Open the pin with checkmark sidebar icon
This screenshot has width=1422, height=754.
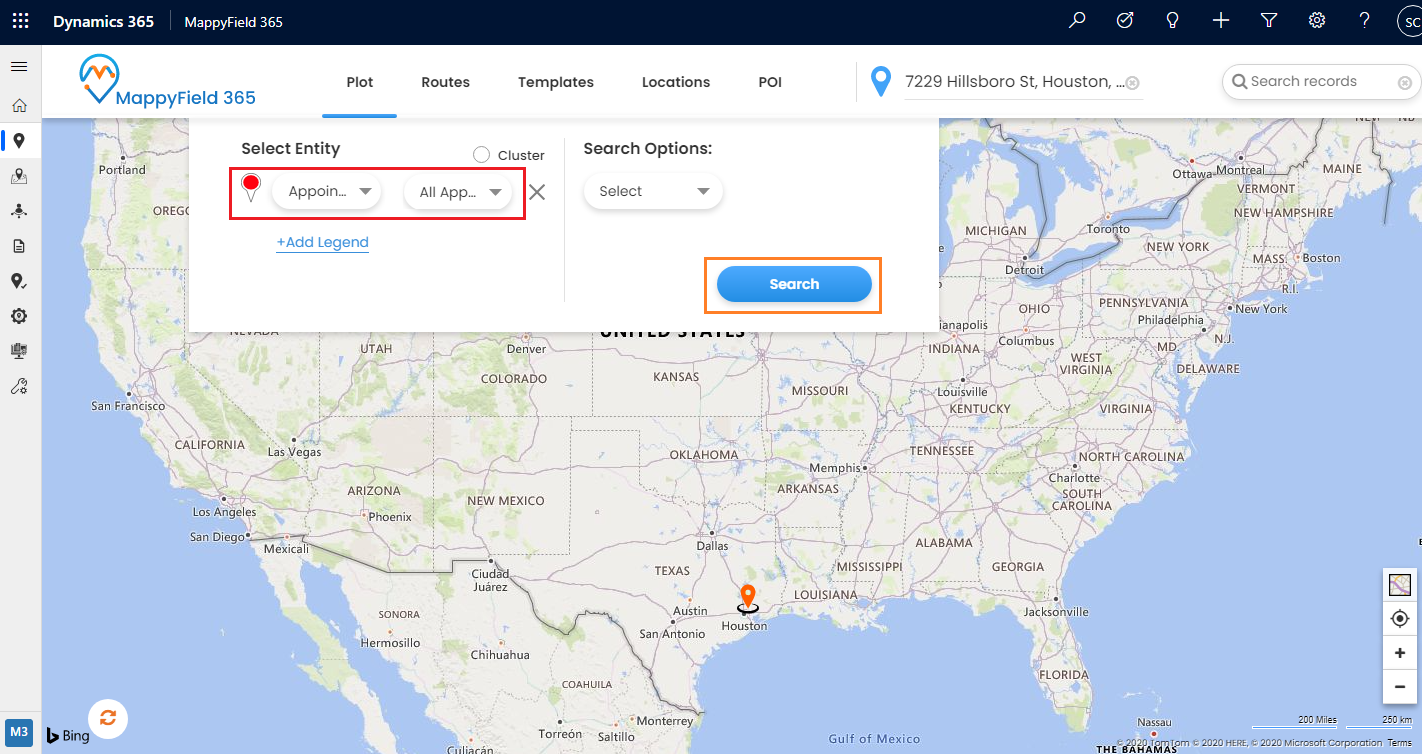pyautogui.click(x=19, y=281)
